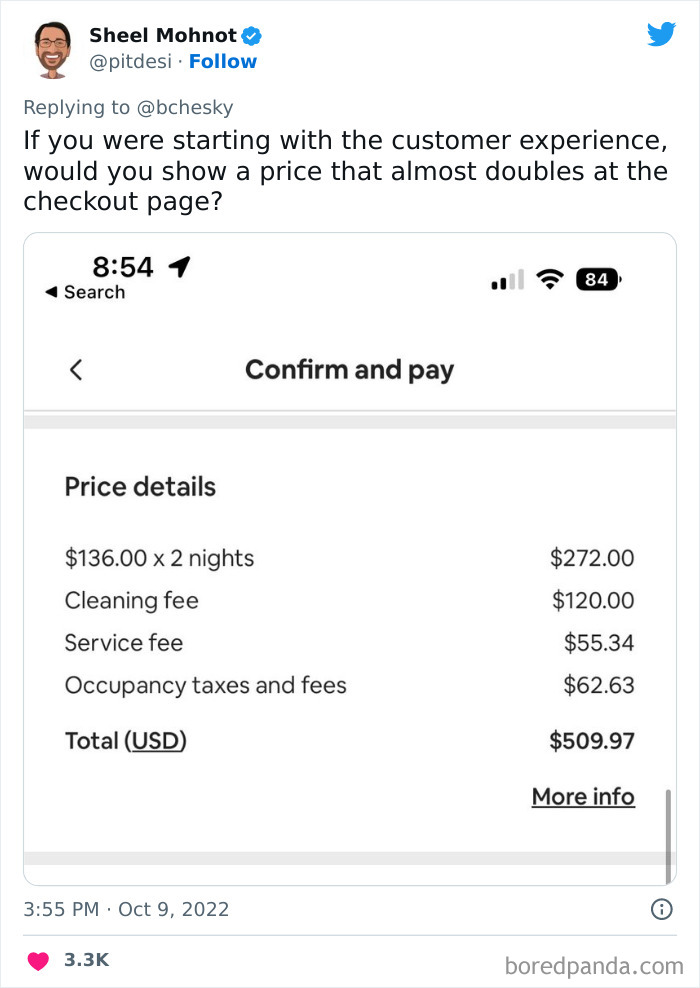Click the Sheel Mohnot display name
This screenshot has width=700, height=988.
[163, 36]
